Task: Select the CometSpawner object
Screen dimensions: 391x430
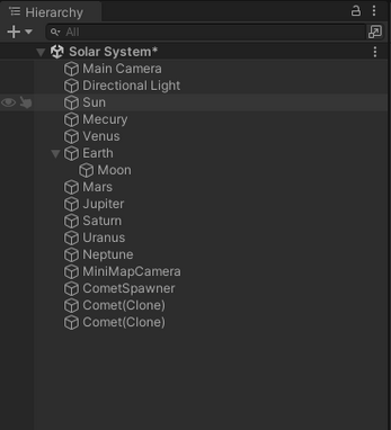Action: pyautogui.click(x=129, y=289)
